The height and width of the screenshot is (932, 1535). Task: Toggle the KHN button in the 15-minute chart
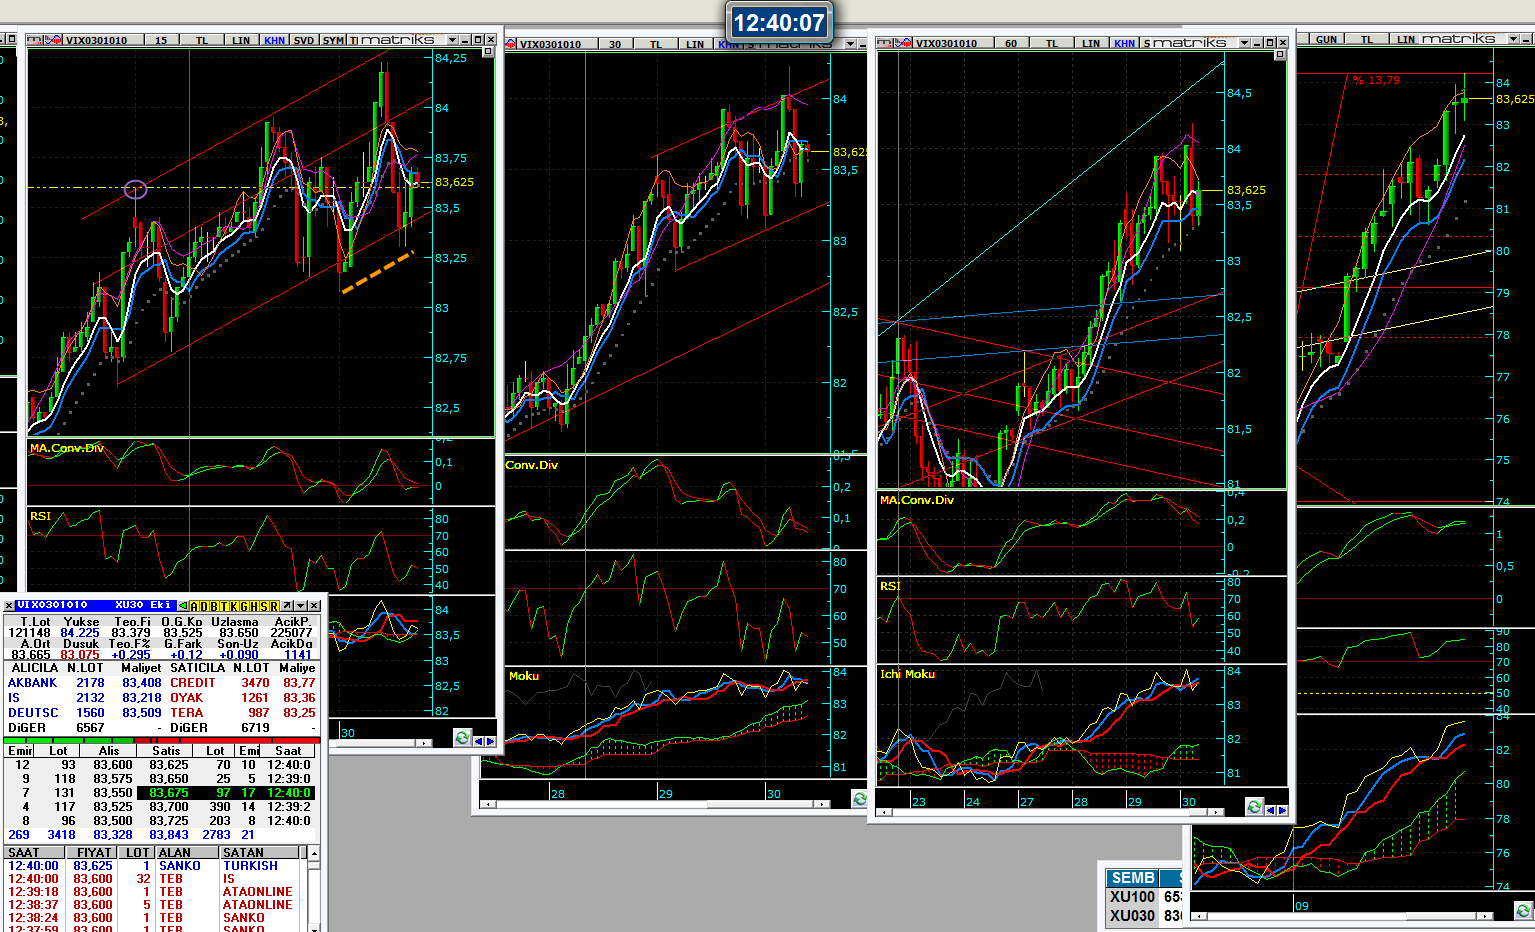pos(274,40)
